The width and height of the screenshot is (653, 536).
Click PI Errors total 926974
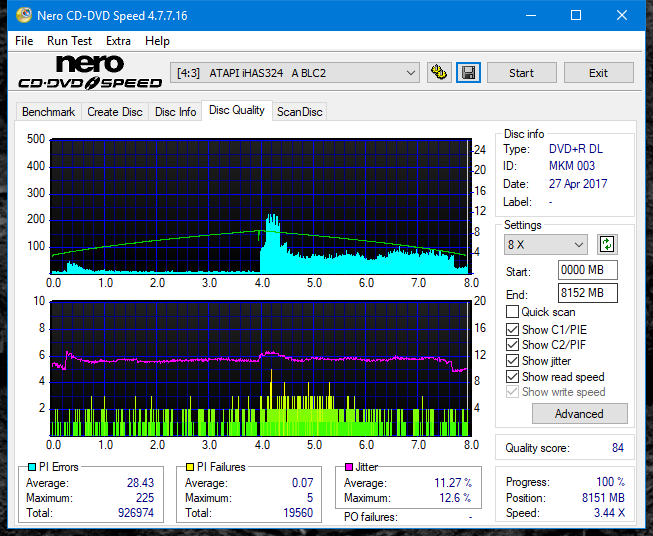coord(136,513)
